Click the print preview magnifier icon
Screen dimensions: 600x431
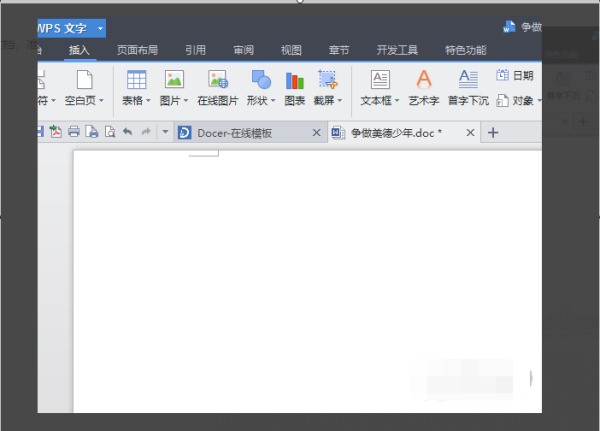click(110, 132)
